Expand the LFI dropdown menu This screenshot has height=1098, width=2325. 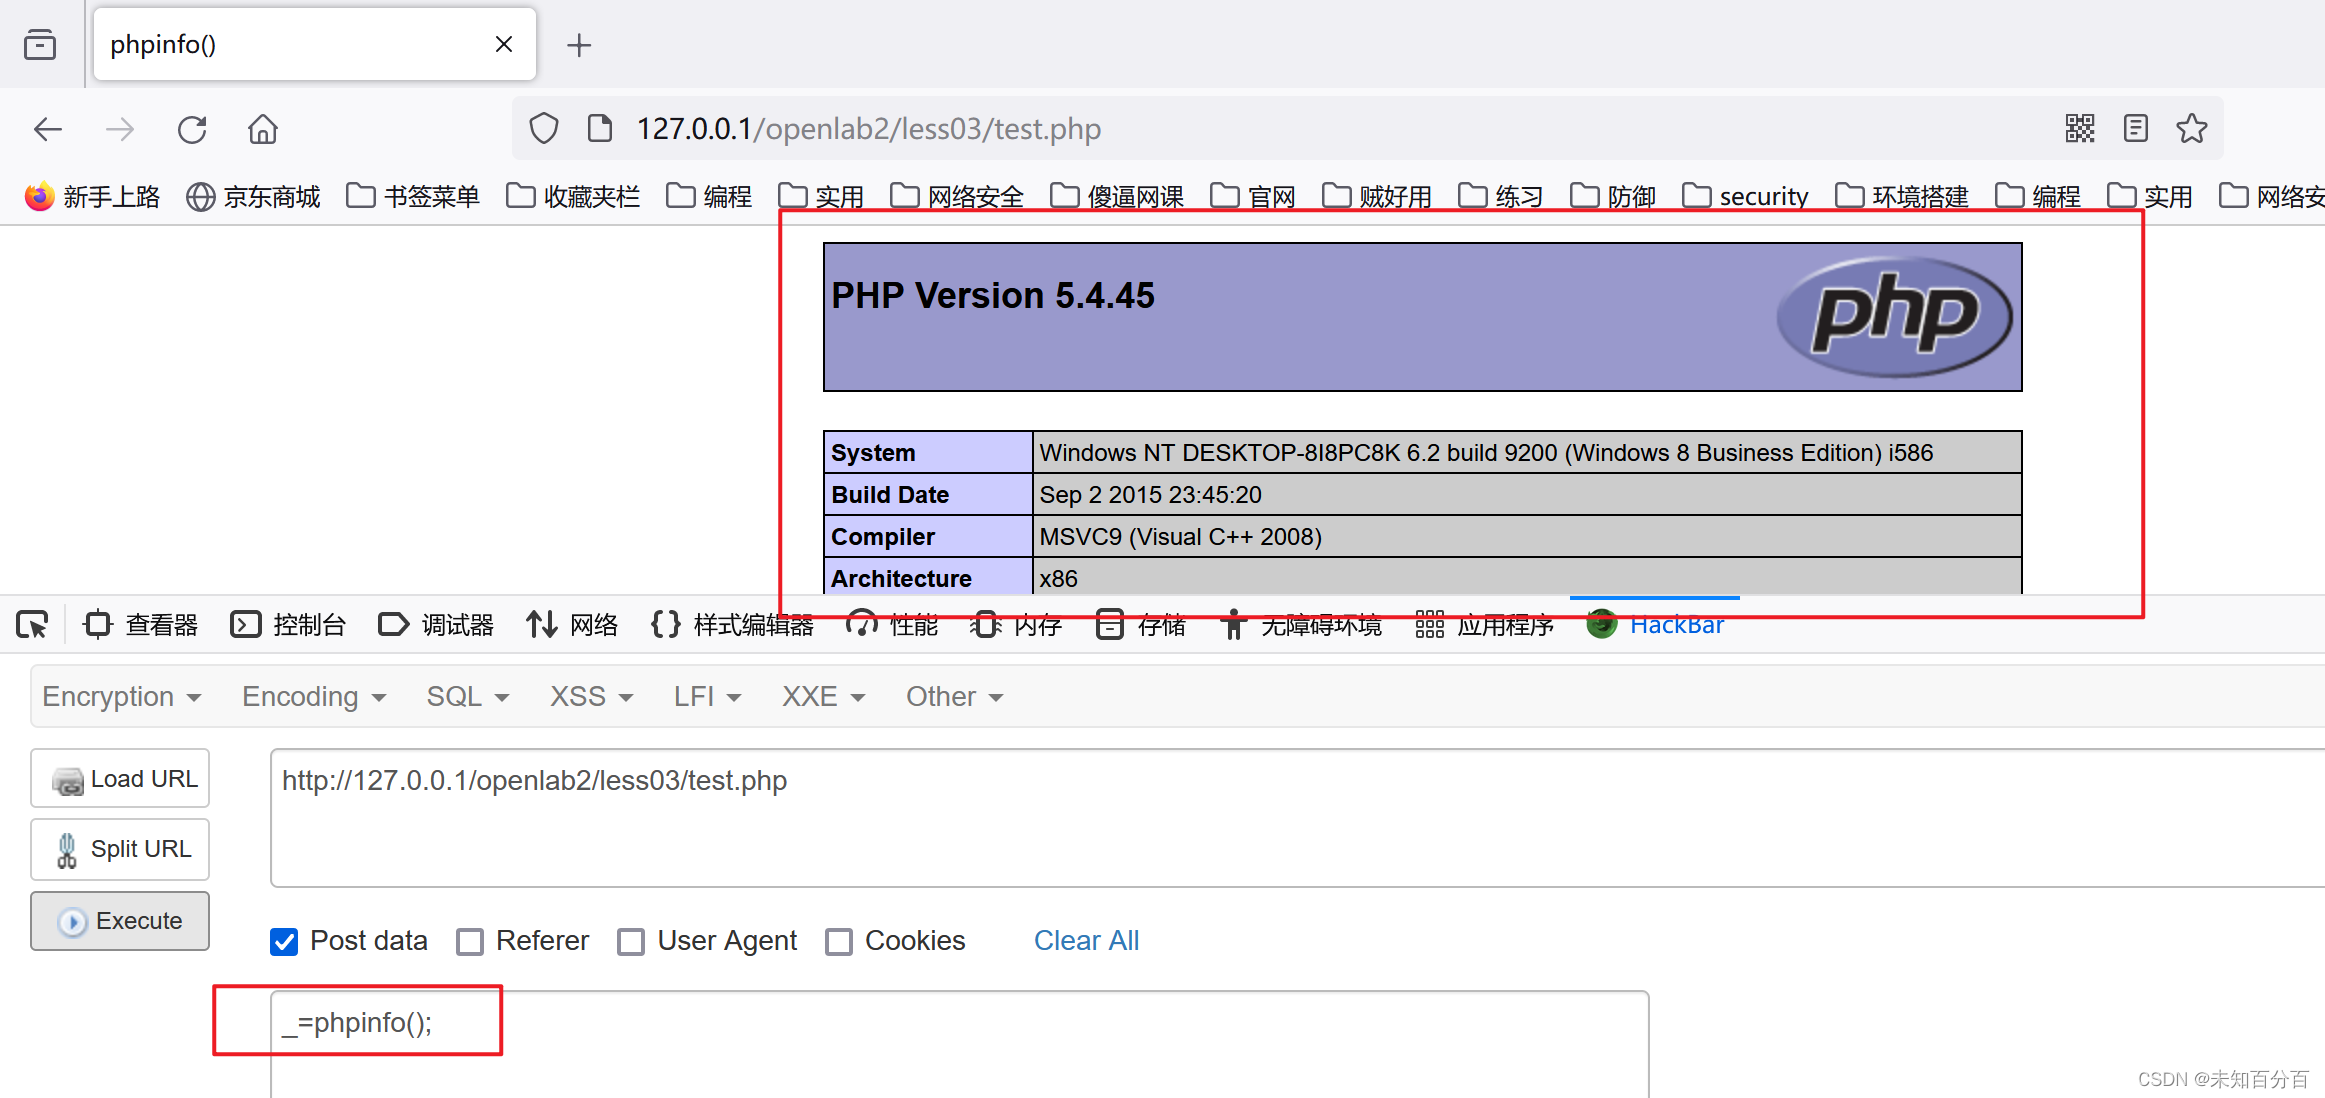coord(708,697)
